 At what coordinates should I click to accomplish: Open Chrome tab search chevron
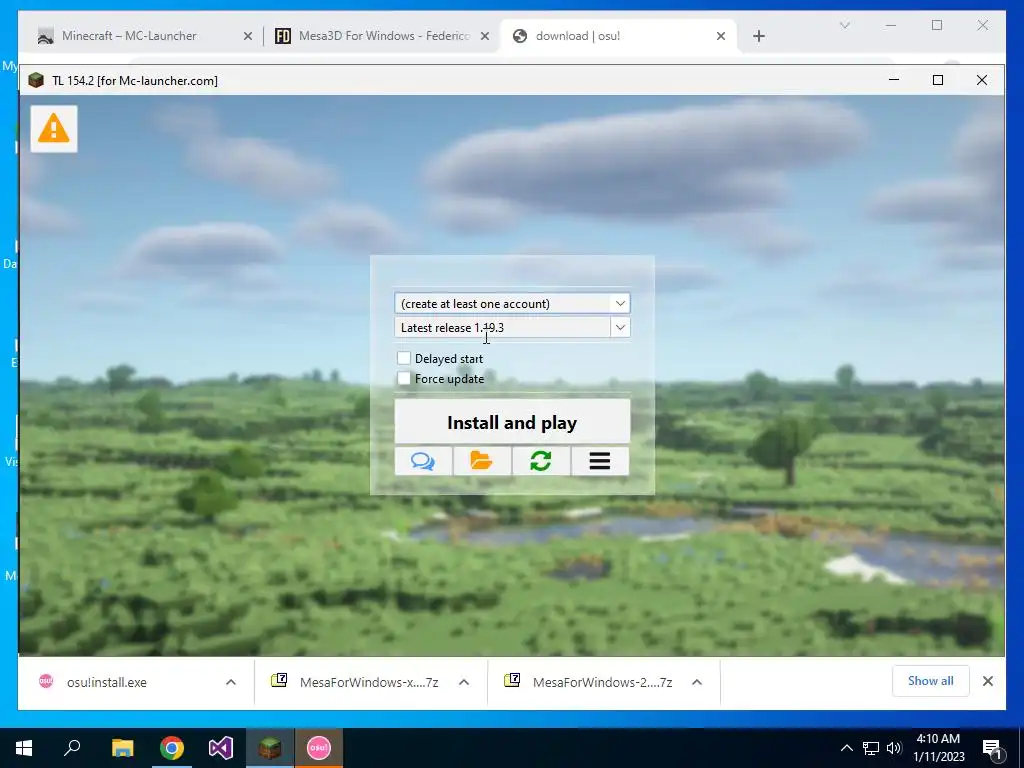pyautogui.click(x=844, y=25)
